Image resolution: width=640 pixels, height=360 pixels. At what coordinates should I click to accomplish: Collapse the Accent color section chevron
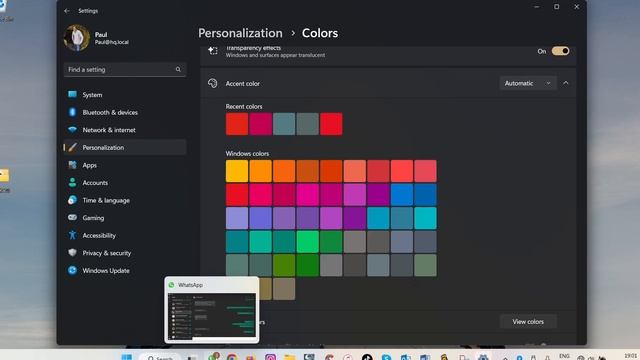[x=566, y=83]
